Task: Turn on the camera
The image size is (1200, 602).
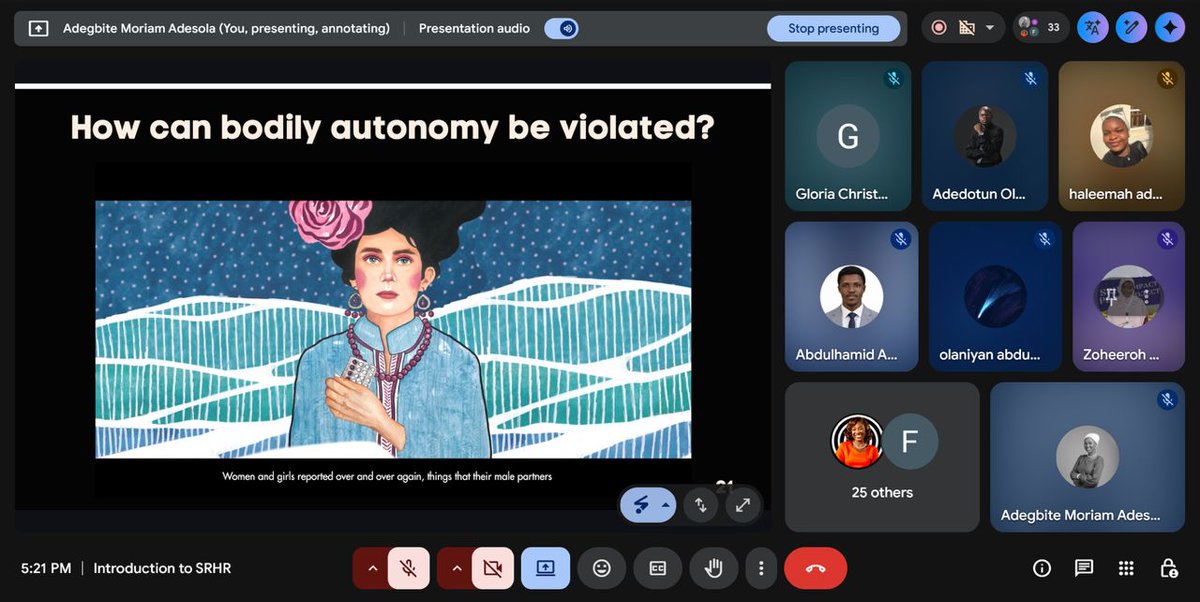Action: 492,568
